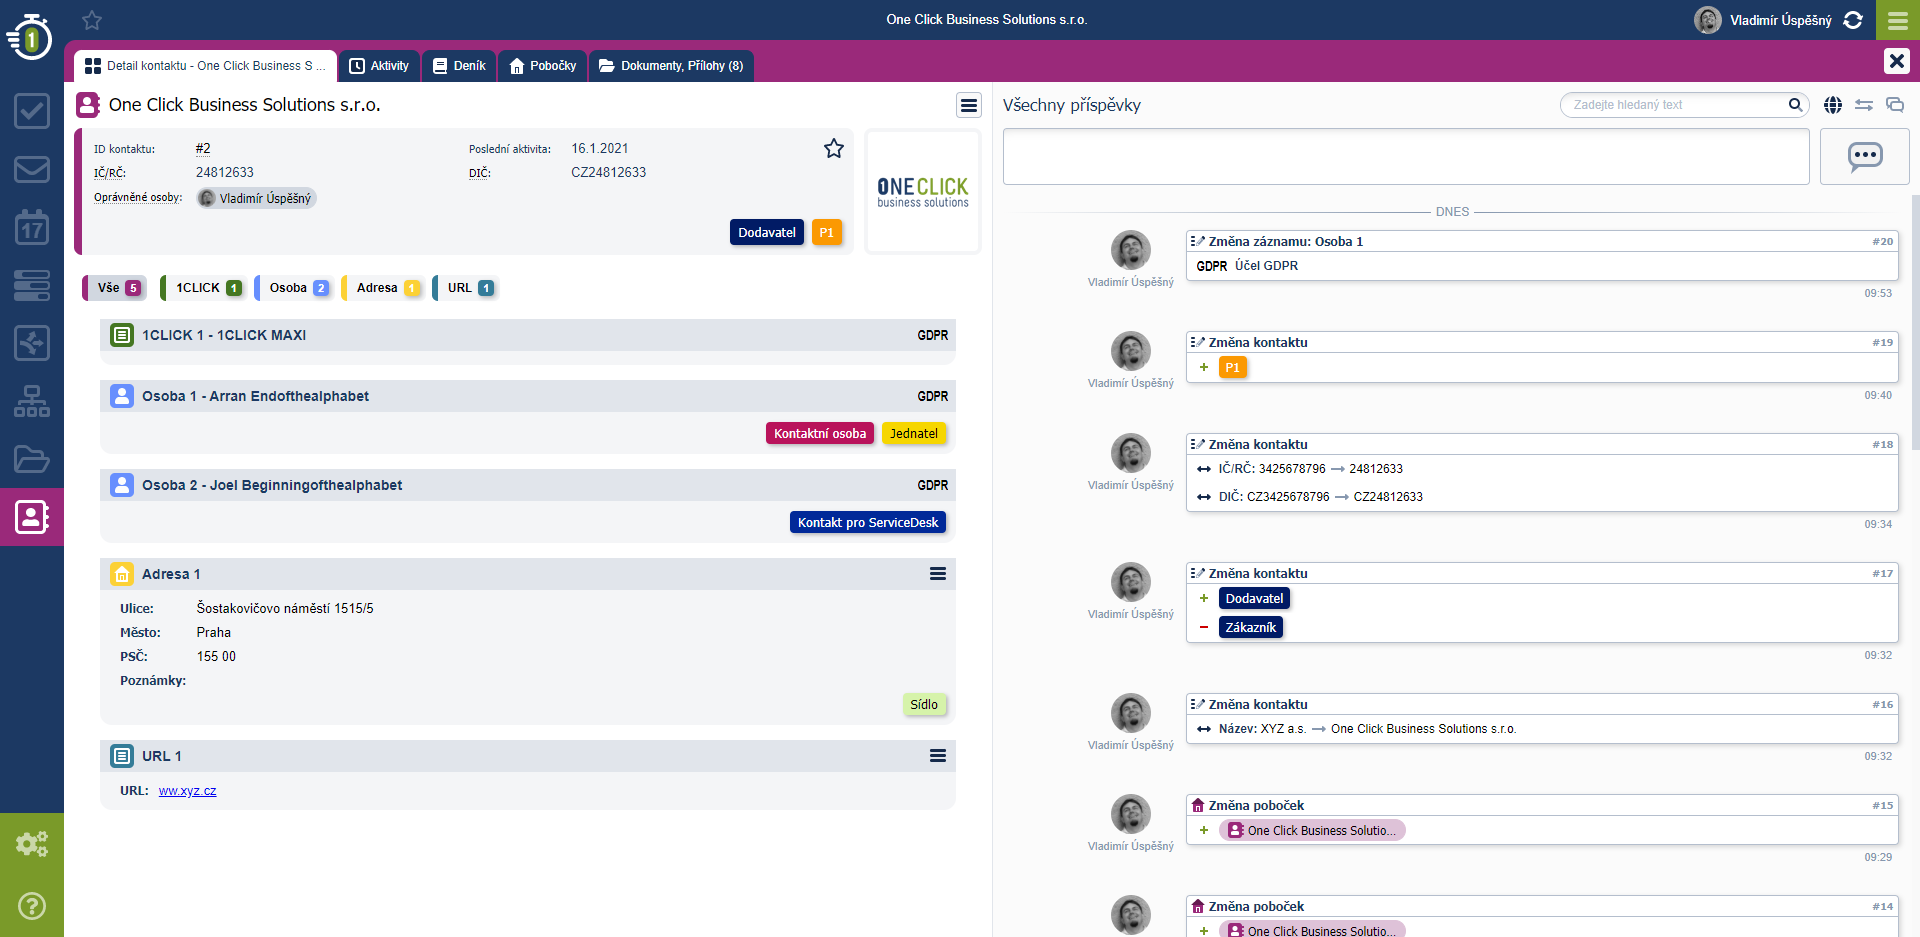Click the chat bubbles icon in posts header

(x=1895, y=105)
